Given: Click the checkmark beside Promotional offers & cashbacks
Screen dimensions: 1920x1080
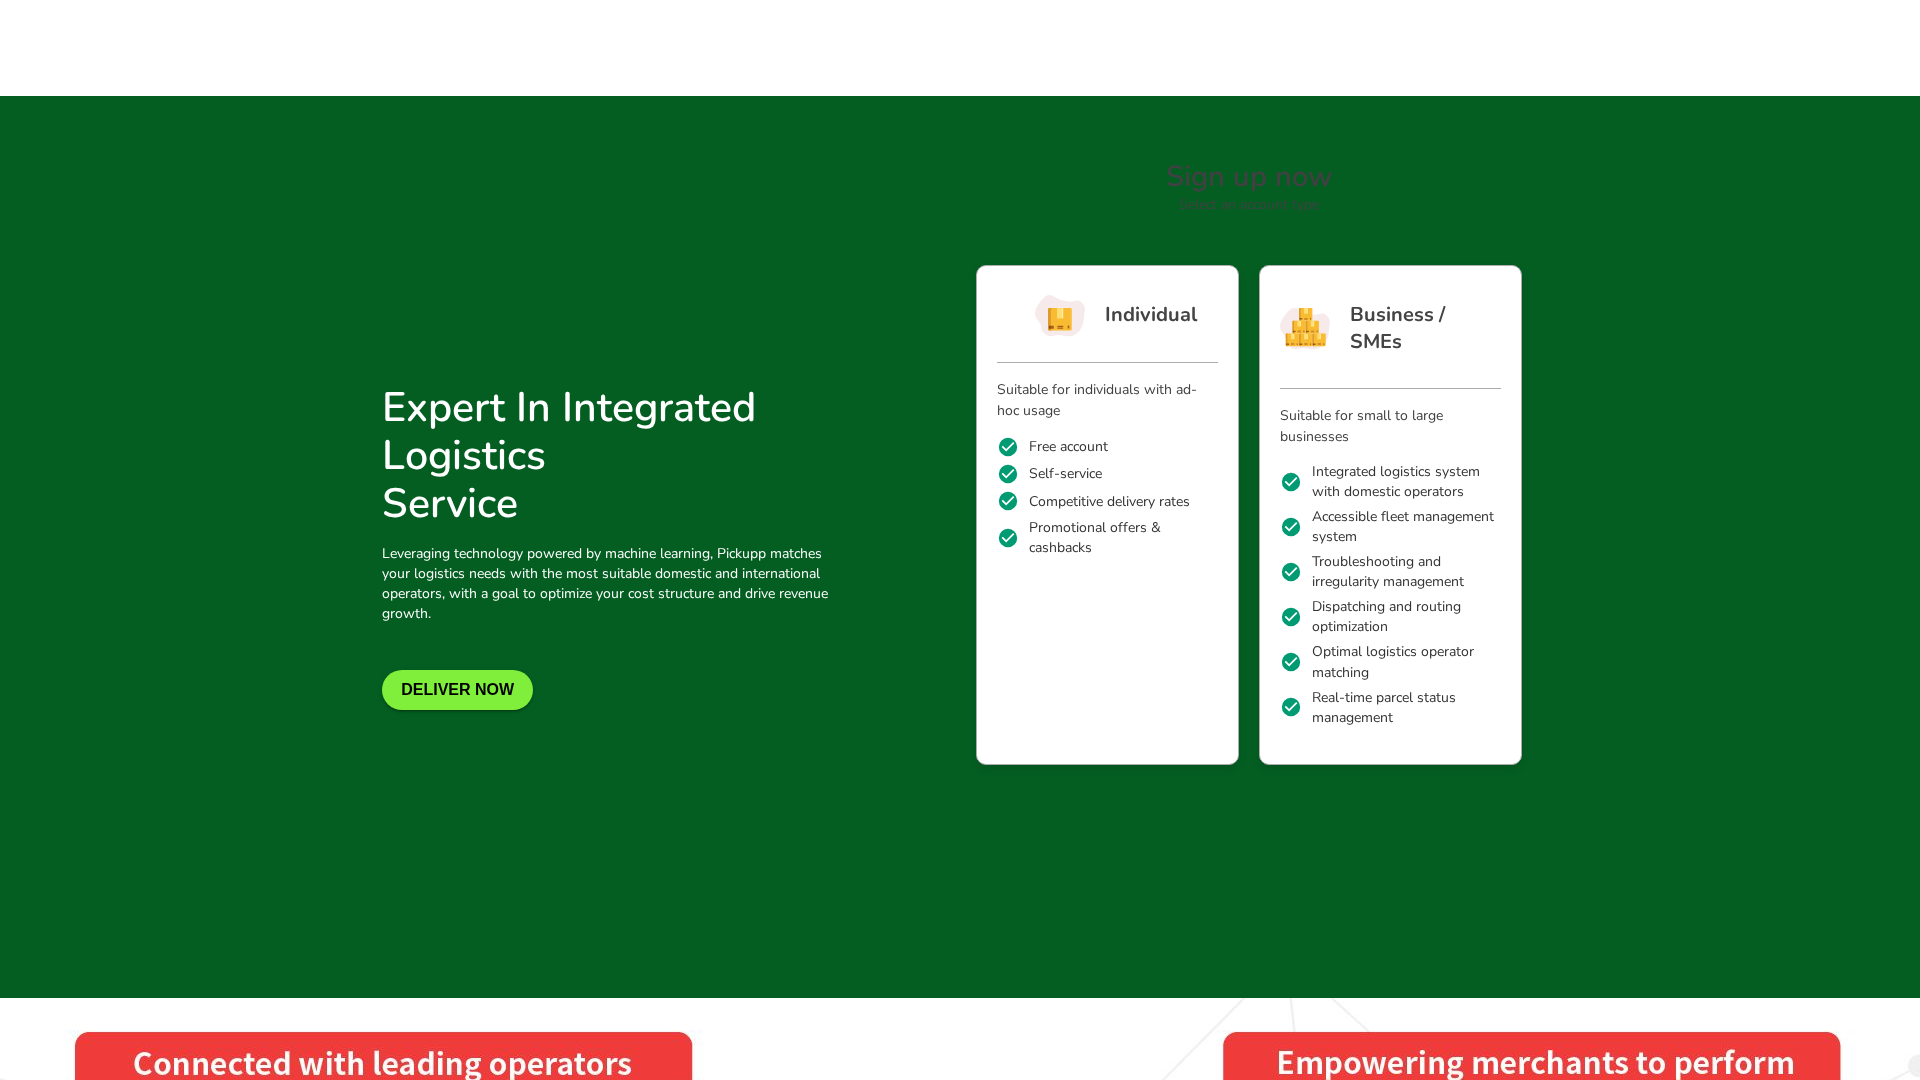Looking at the screenshot, I should pyautogui.click(x=1008, y=538).
